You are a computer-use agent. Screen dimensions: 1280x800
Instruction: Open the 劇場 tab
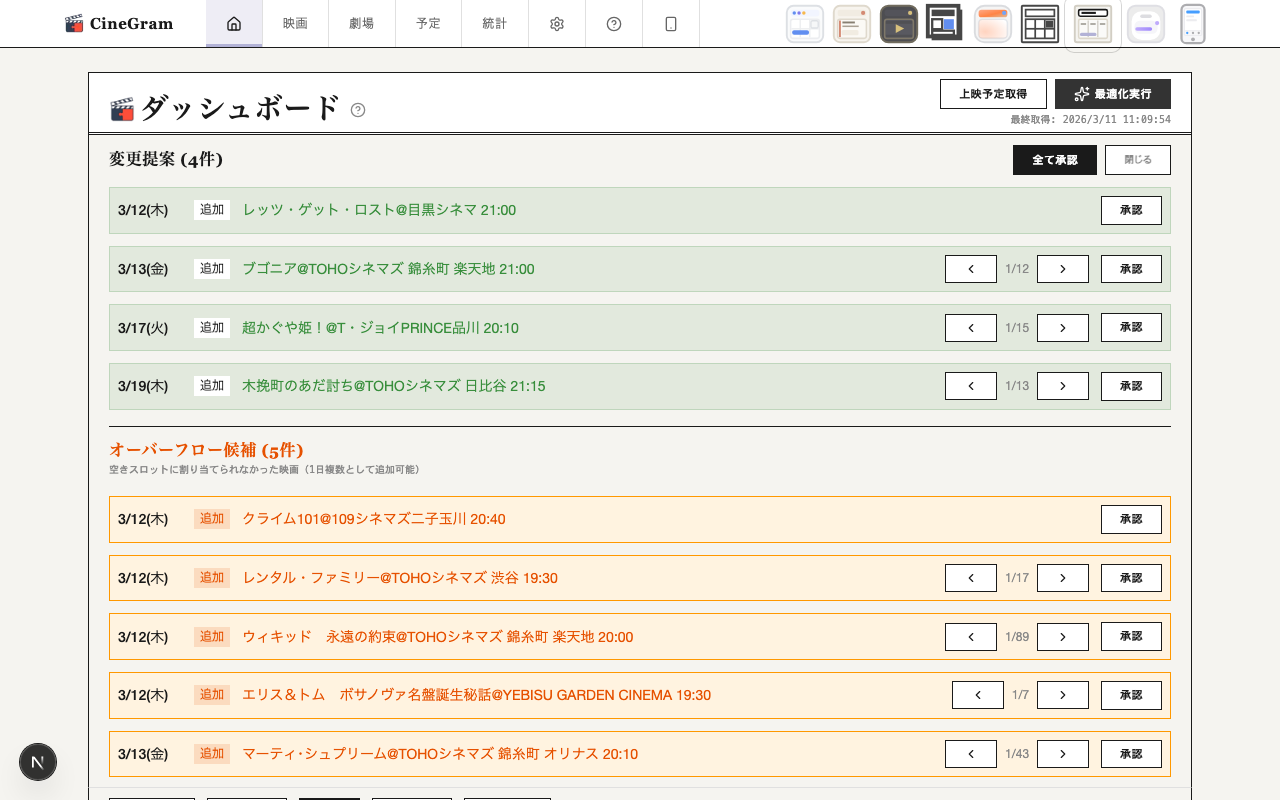coord(361,24)
